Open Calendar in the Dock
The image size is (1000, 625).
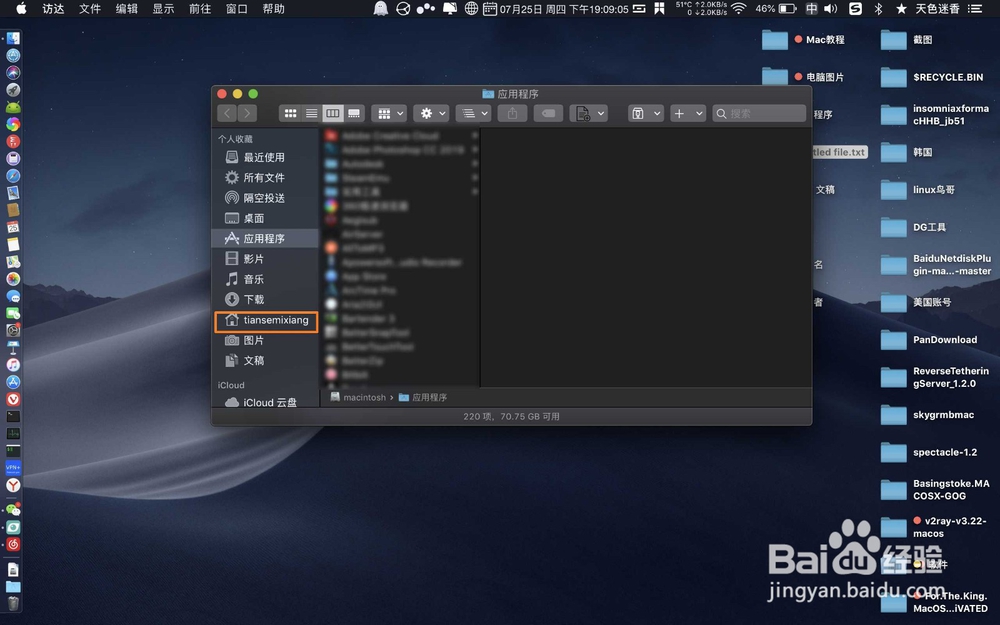(13, 227)
